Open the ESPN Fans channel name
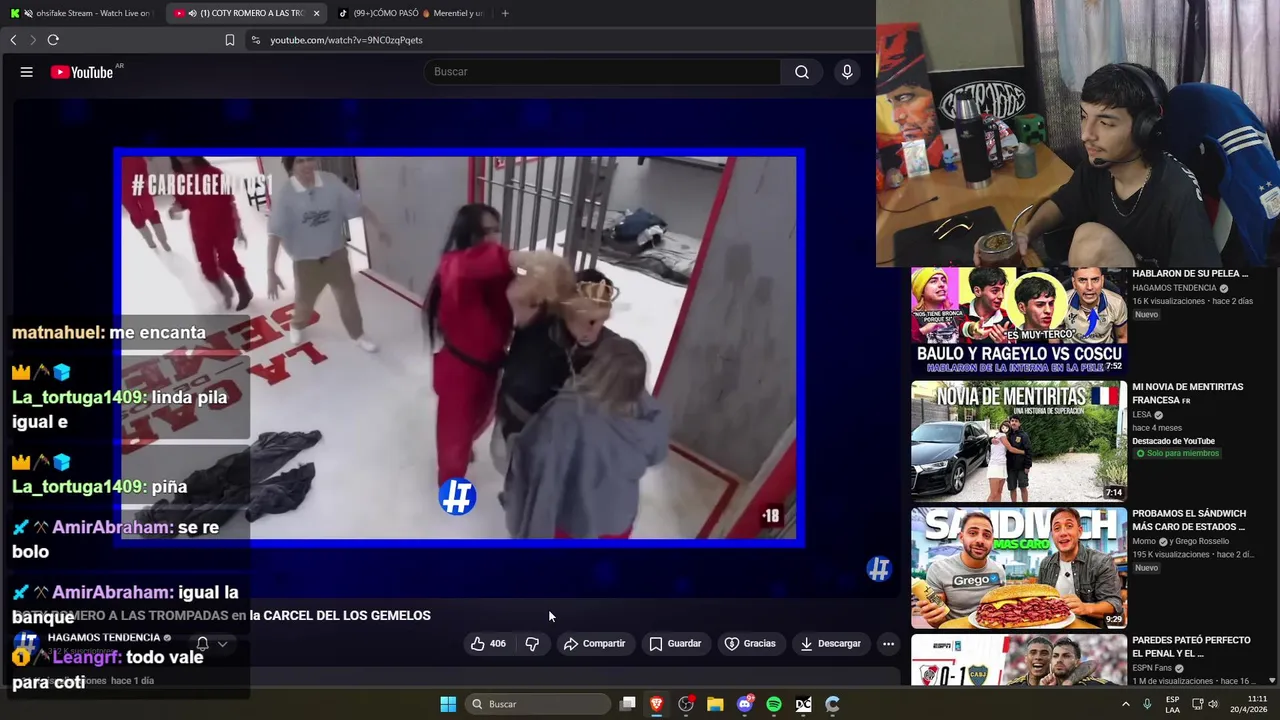The image size is (1280, 720). pos(1153,668)
